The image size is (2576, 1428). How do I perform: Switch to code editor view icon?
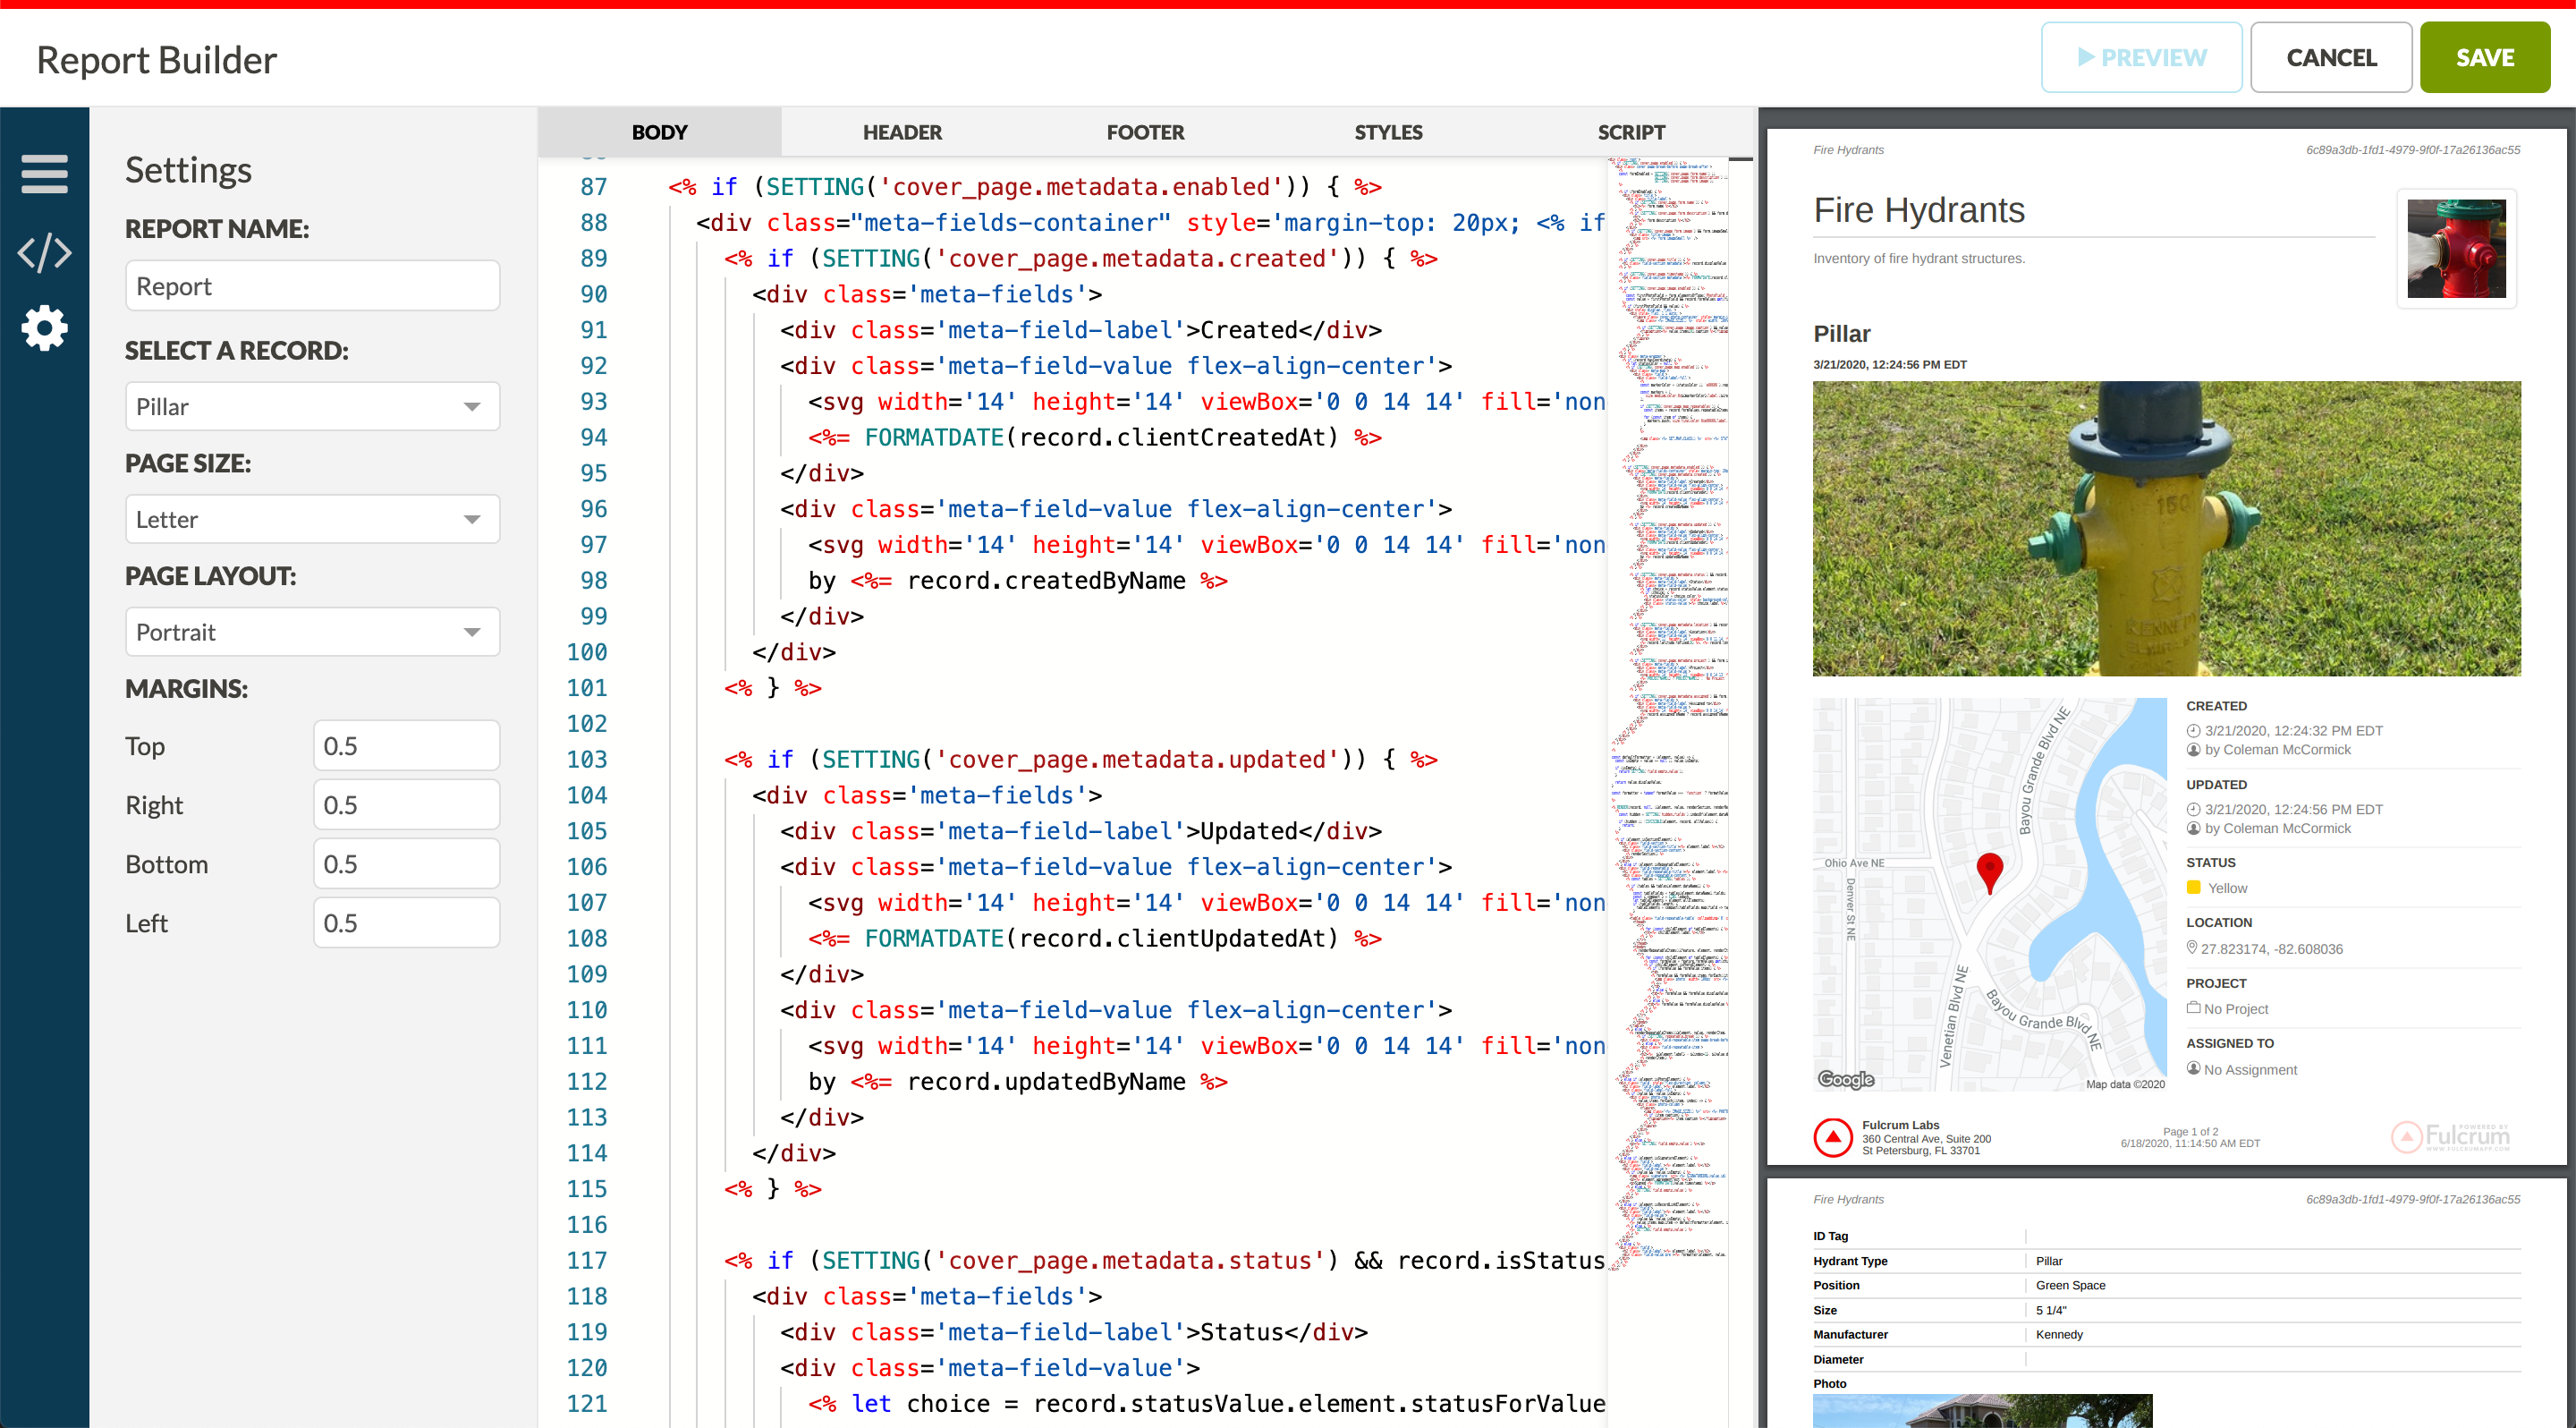pos(44,252)
